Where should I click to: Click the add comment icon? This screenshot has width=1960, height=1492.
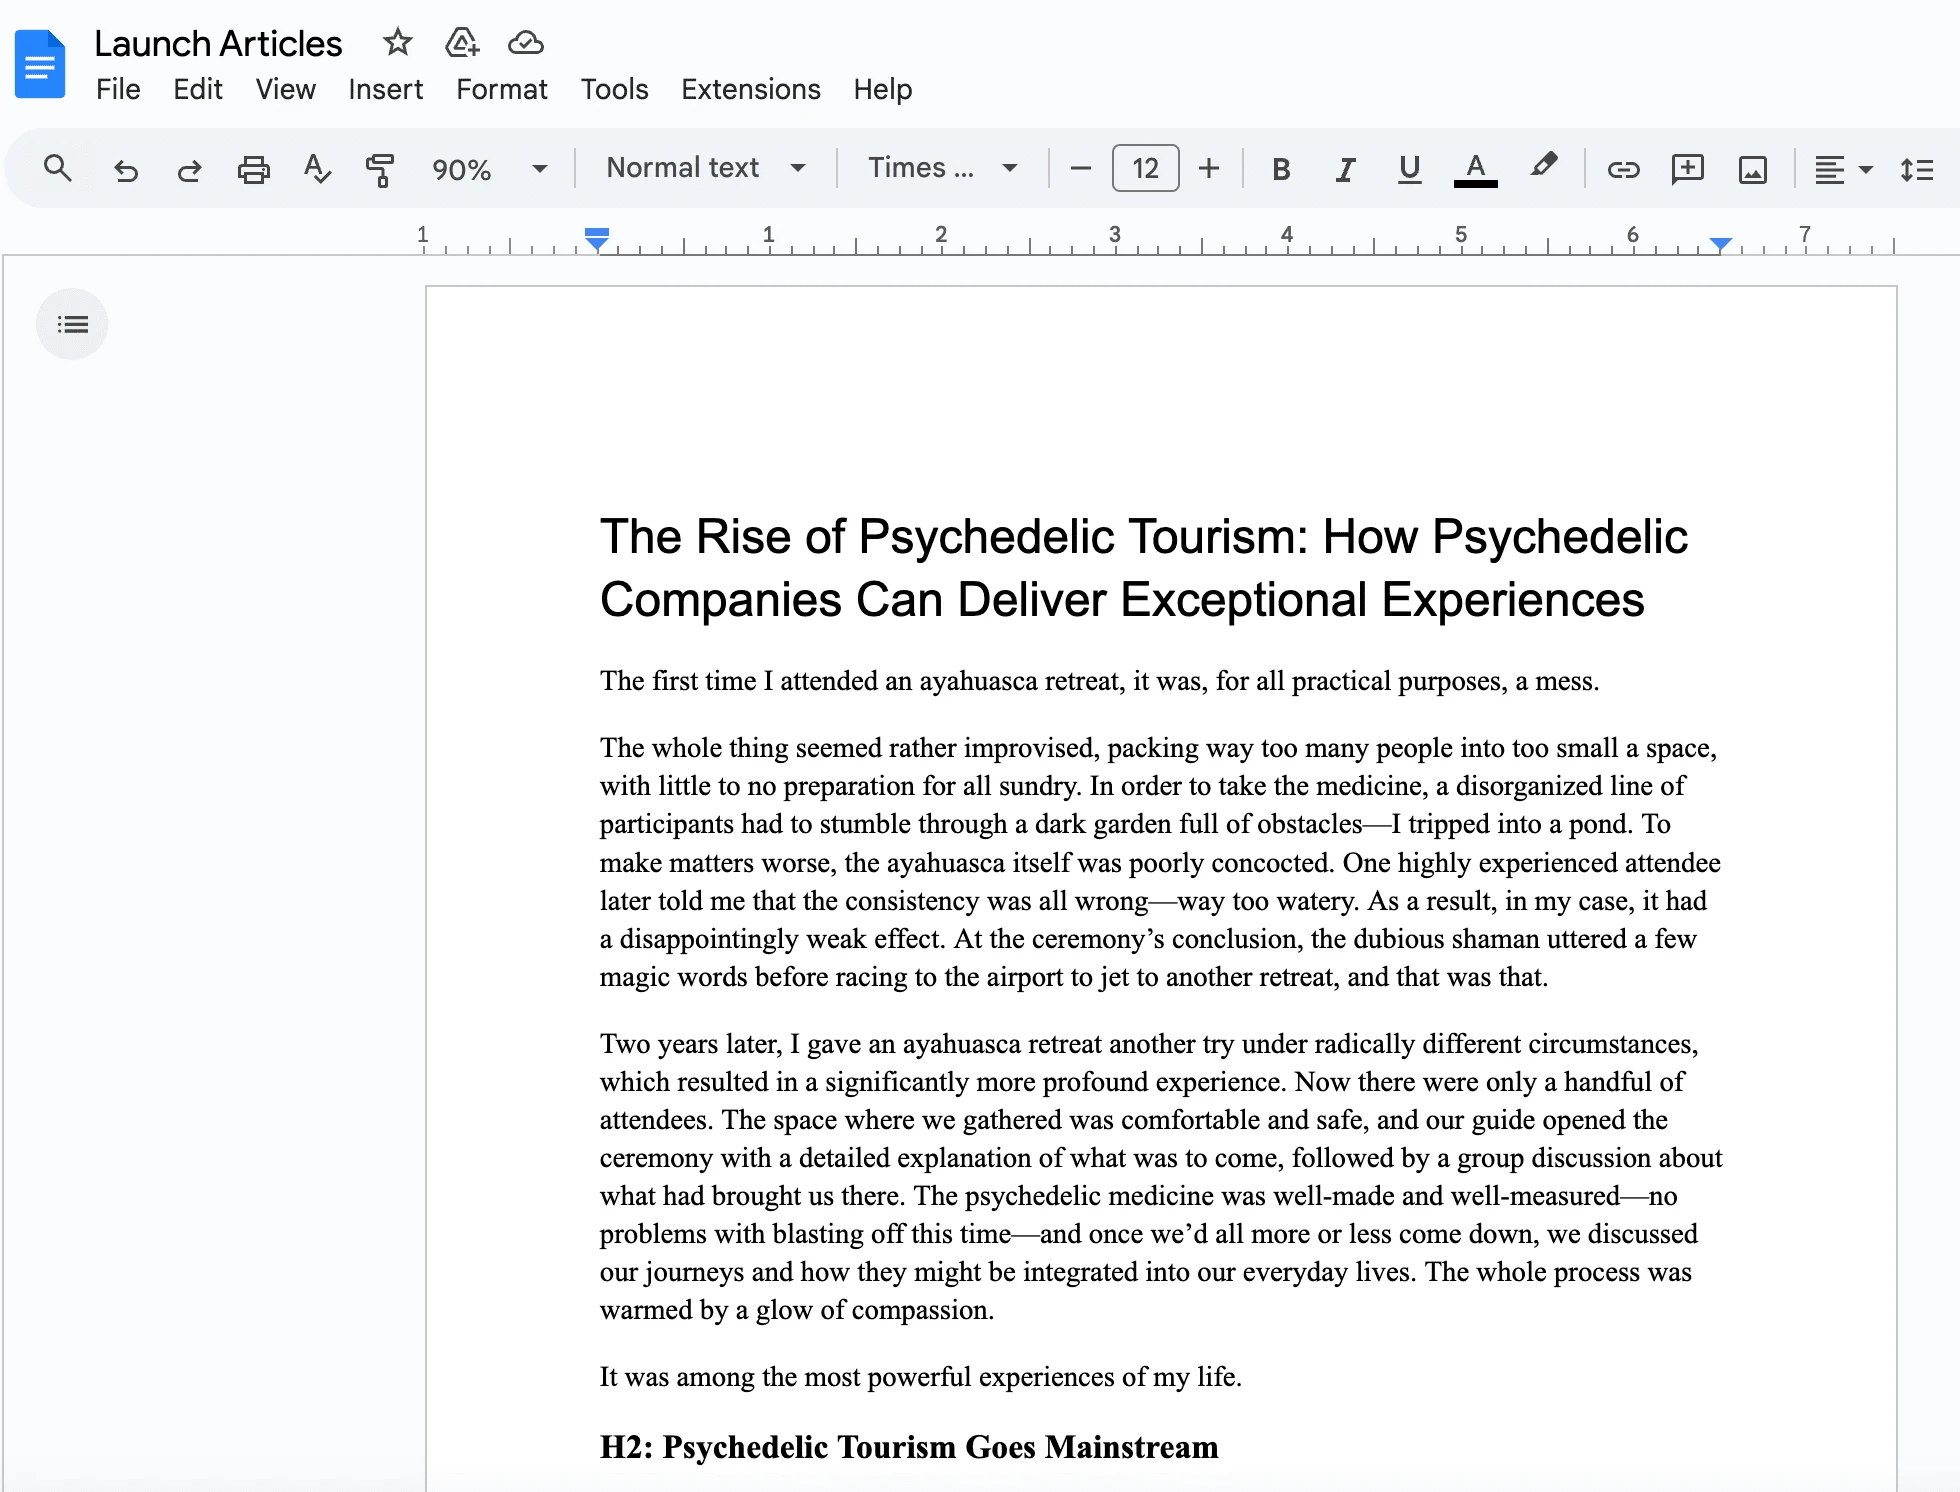[x=1687, y=169]
